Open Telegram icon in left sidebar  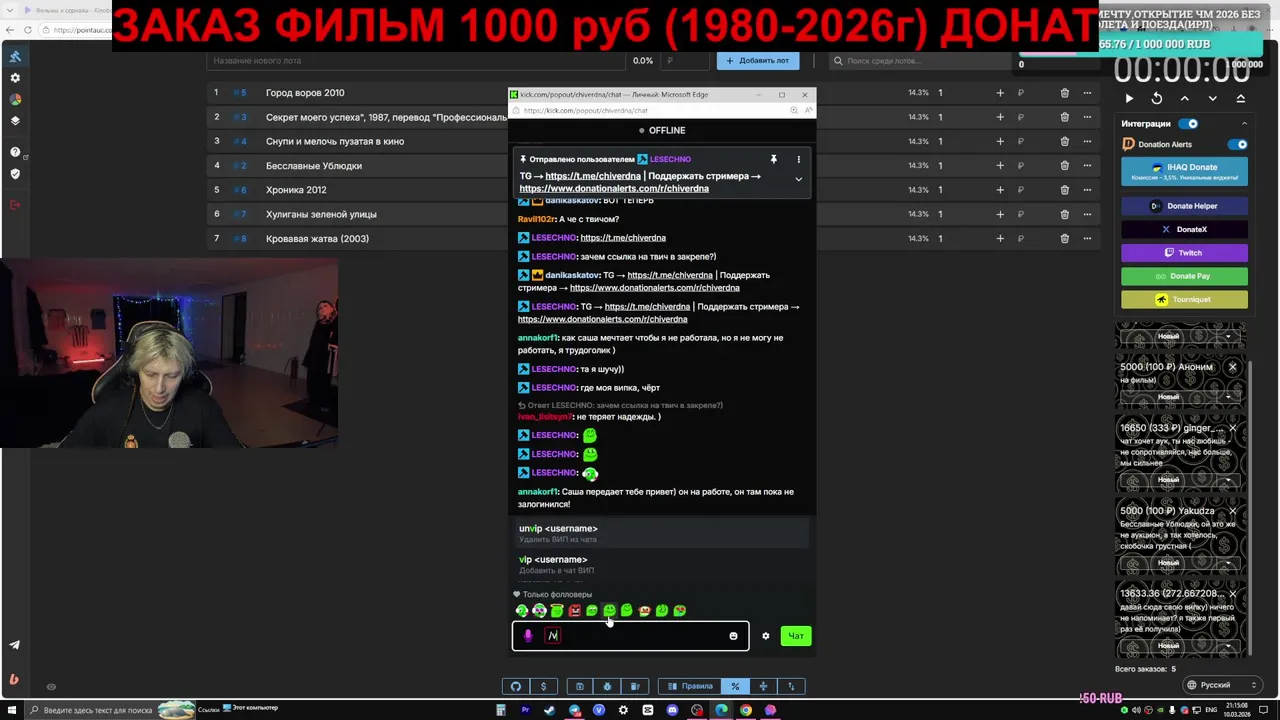coord(14,645)
